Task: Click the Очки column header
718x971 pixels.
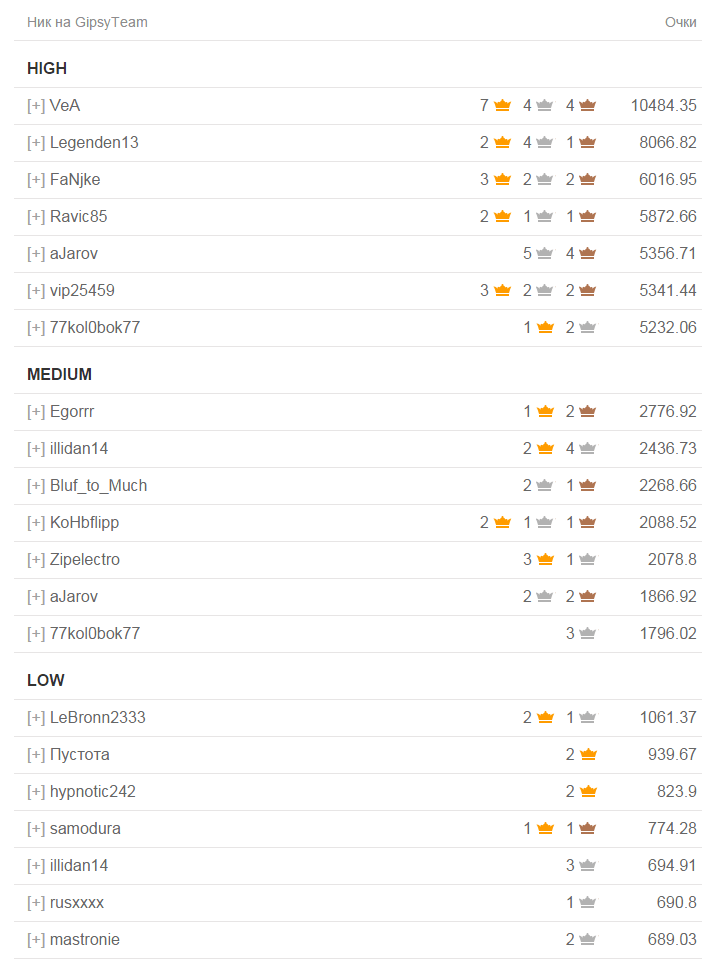Action: 680,22
